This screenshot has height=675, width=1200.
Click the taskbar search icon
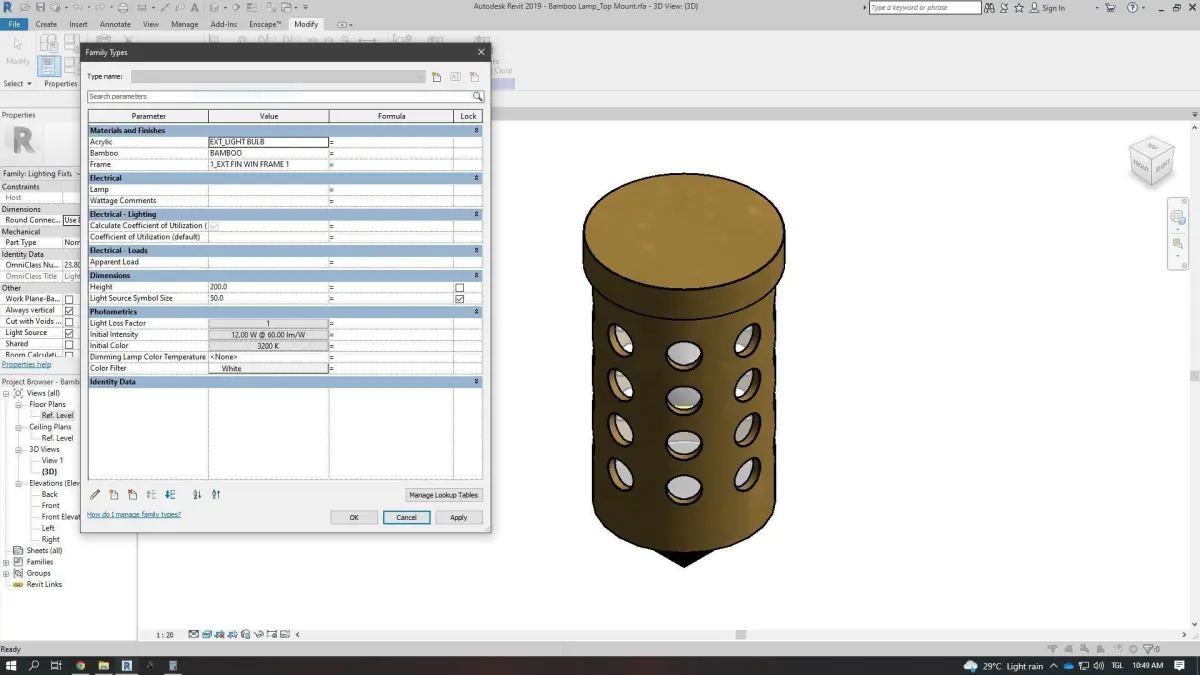(34, 665)
